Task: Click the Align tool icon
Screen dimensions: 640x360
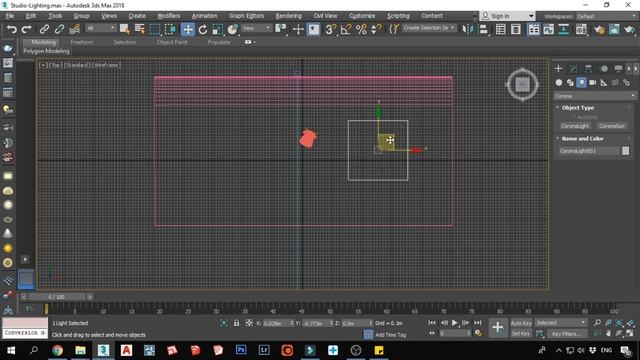Action: [483, 29]
